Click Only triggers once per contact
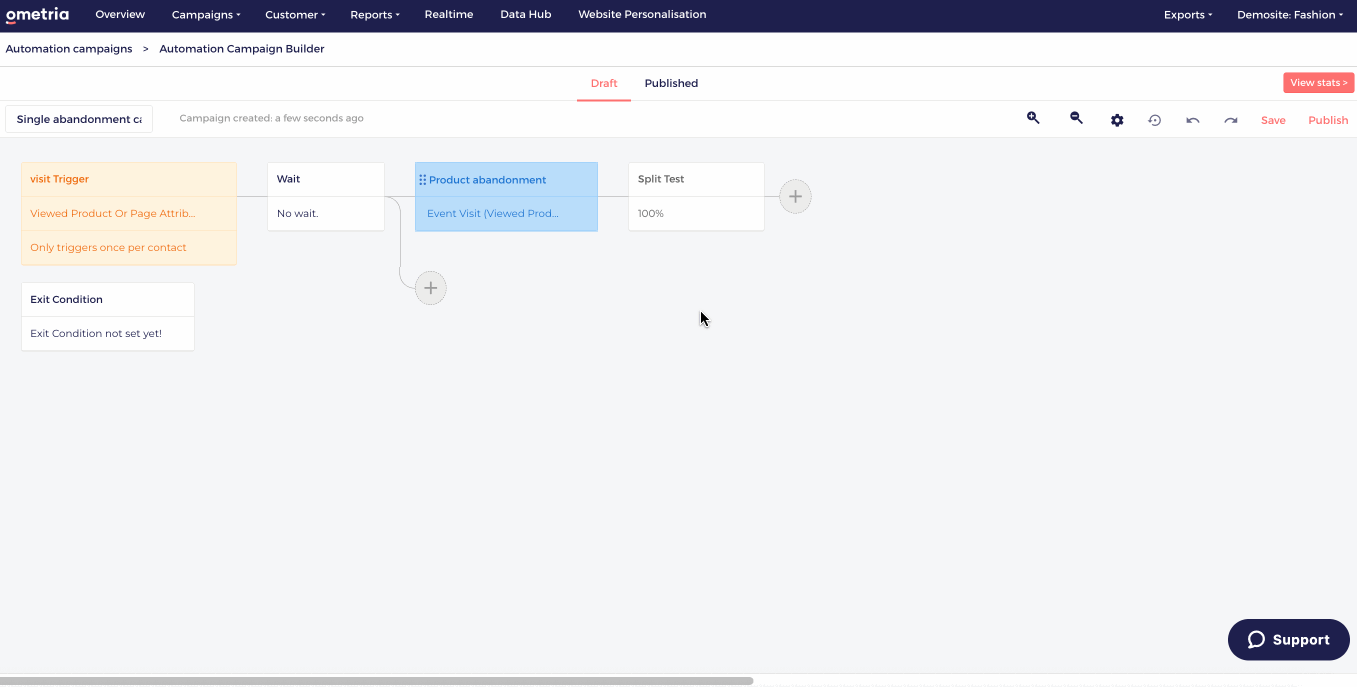1357x687 pixels. (x=129, y=247)
